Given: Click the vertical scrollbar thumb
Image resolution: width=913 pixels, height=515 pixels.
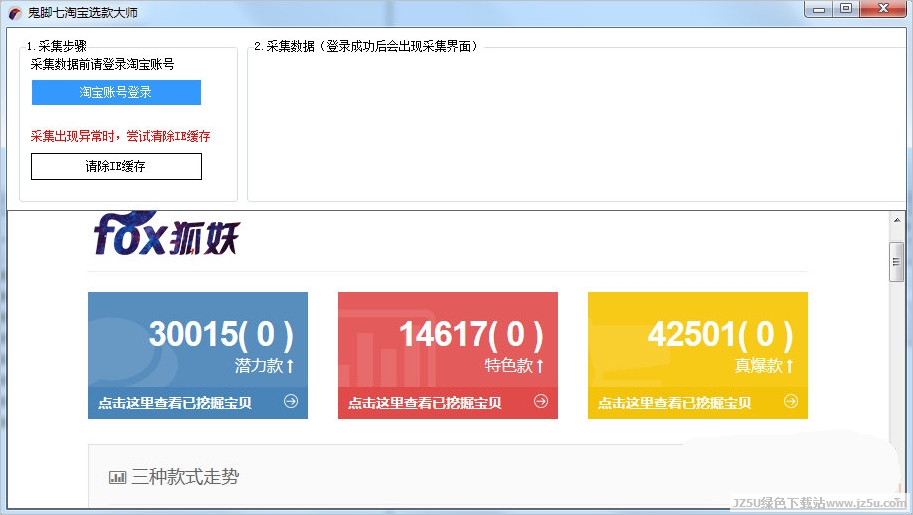Looking at the screenshot, I should (897, 262).
